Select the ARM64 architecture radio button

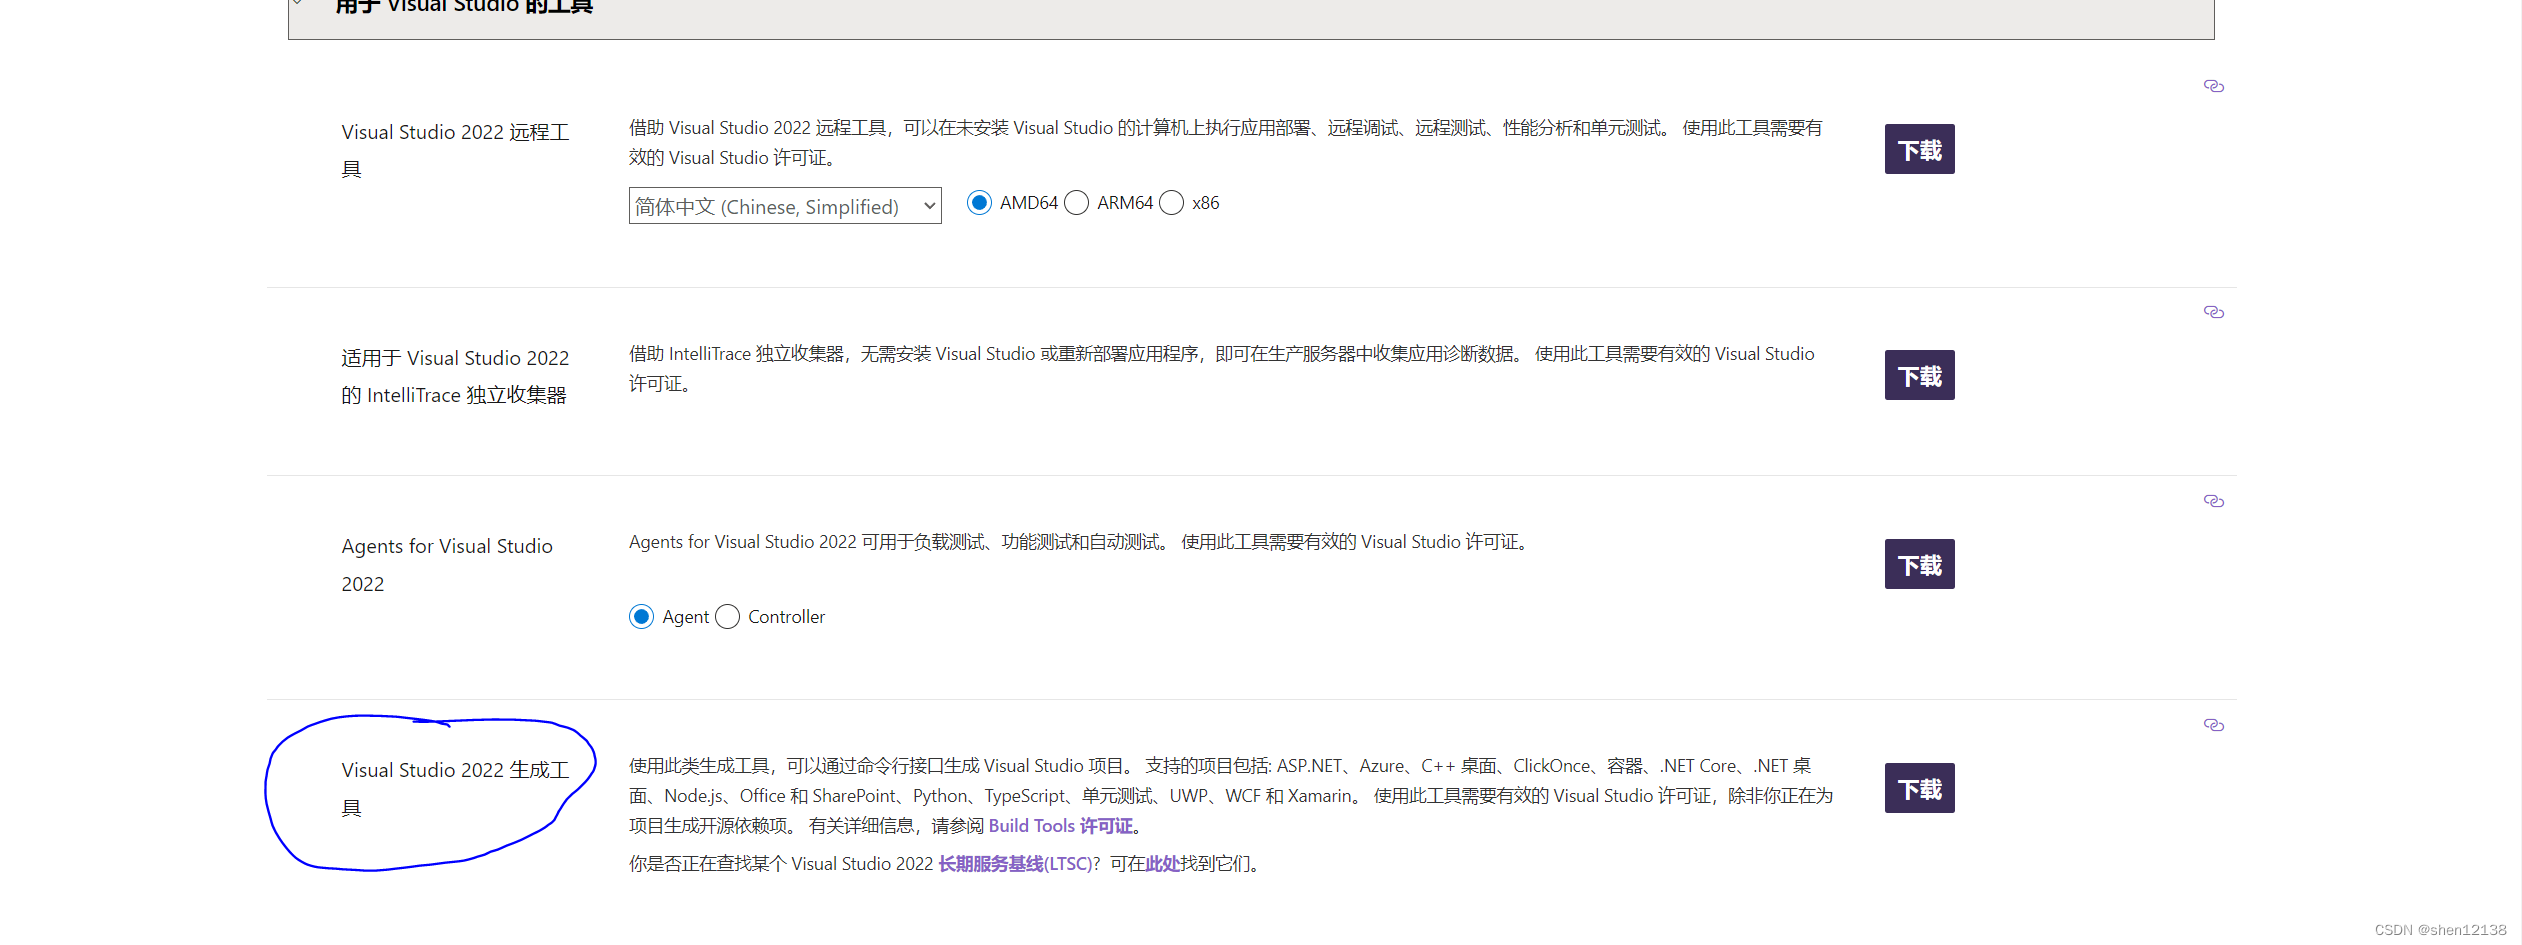coord(1076,203)
